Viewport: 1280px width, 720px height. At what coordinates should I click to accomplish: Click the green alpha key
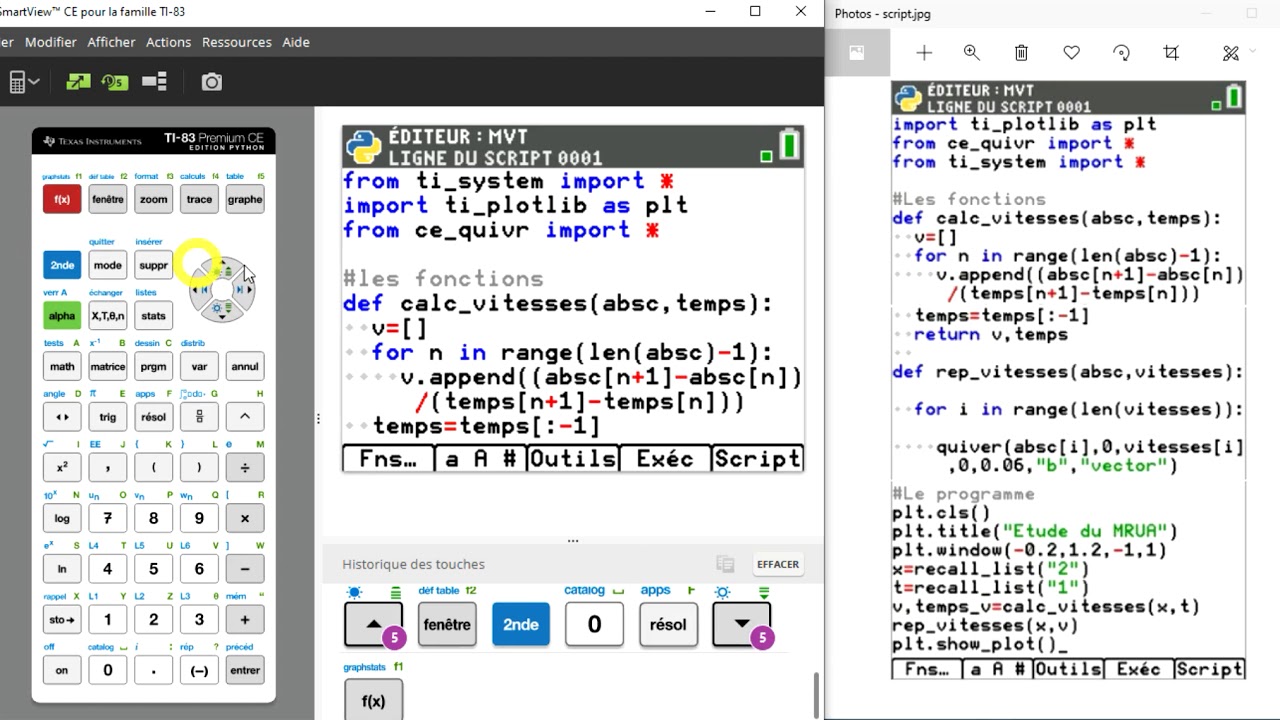click(x=62, y=316)
